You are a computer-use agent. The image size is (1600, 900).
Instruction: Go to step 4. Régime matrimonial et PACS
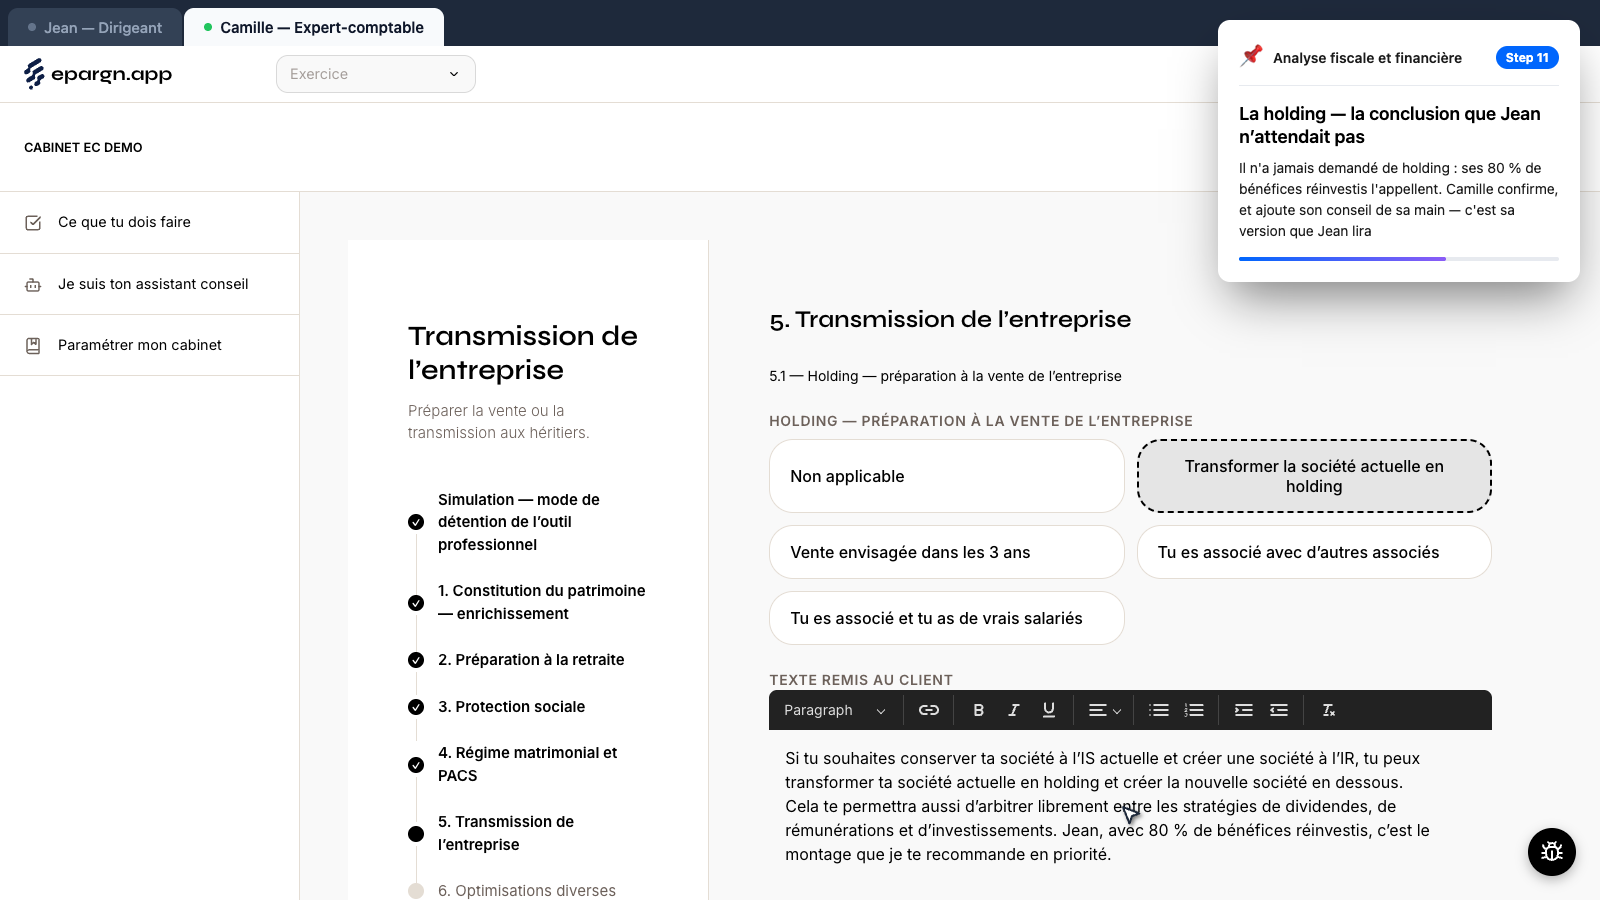coord(528,764)
